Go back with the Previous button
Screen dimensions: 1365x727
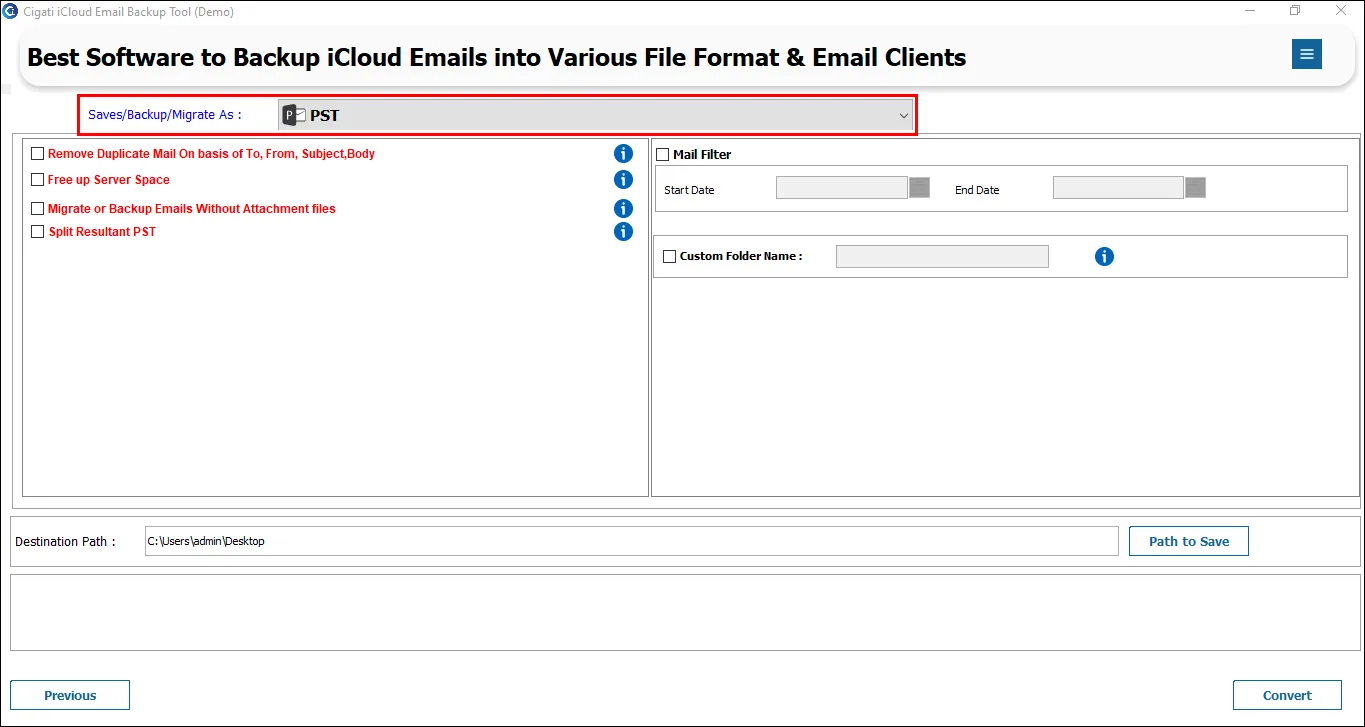coord(70,695)
